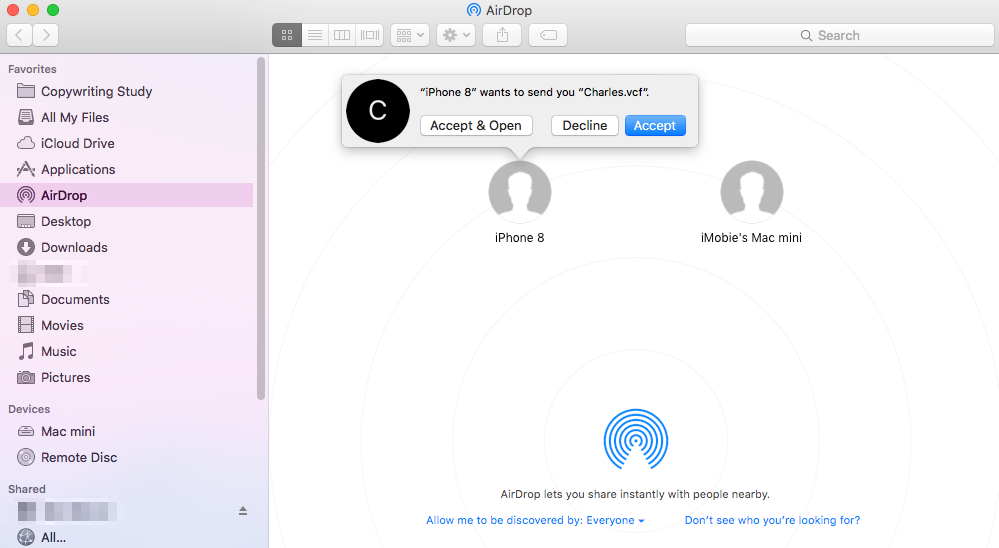
Task: Click the iCloud Drive cloud icon
Action: 25,143
